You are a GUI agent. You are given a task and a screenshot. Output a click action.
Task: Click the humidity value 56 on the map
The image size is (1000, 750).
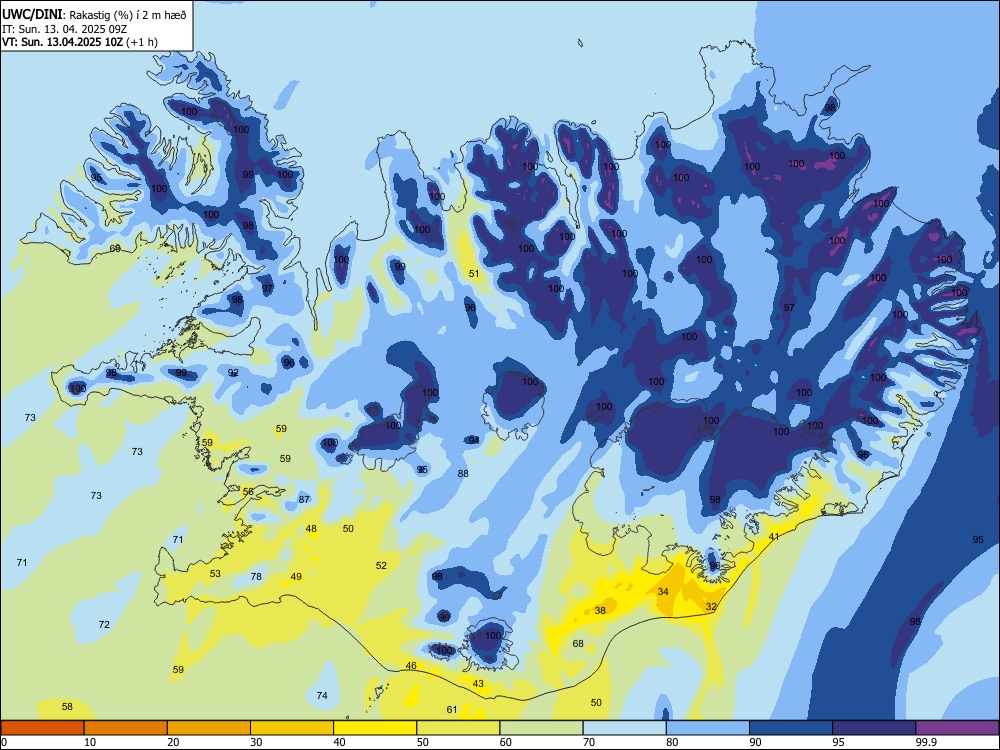(x=248, y=491)
